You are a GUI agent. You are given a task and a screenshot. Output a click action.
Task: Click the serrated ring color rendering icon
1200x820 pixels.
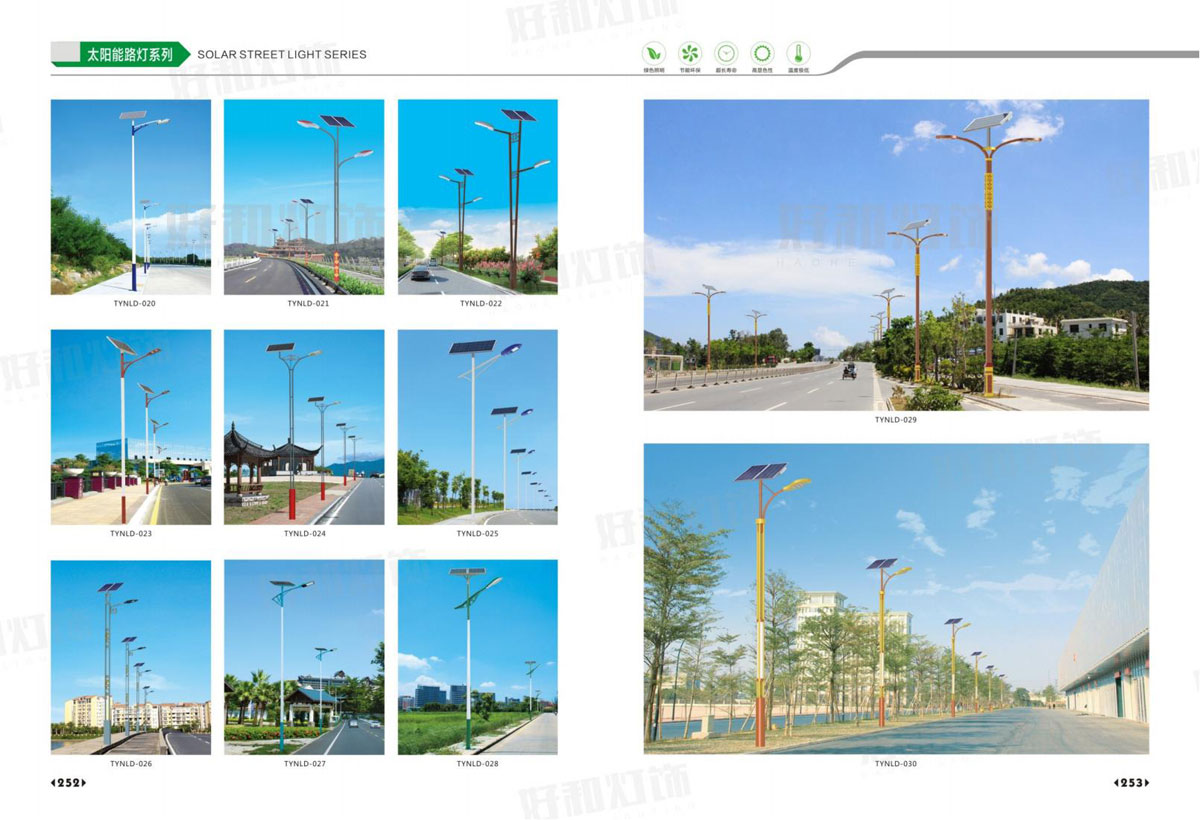pyautogui.click(x=761, y=53)
